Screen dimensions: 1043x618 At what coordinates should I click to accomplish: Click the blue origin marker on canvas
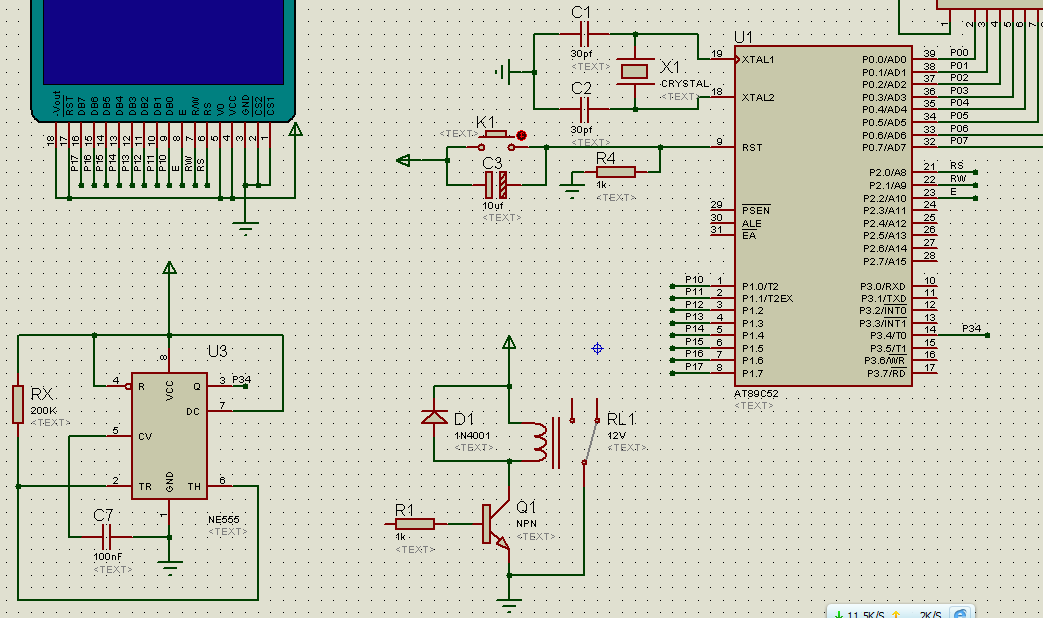tap(597, 348)
